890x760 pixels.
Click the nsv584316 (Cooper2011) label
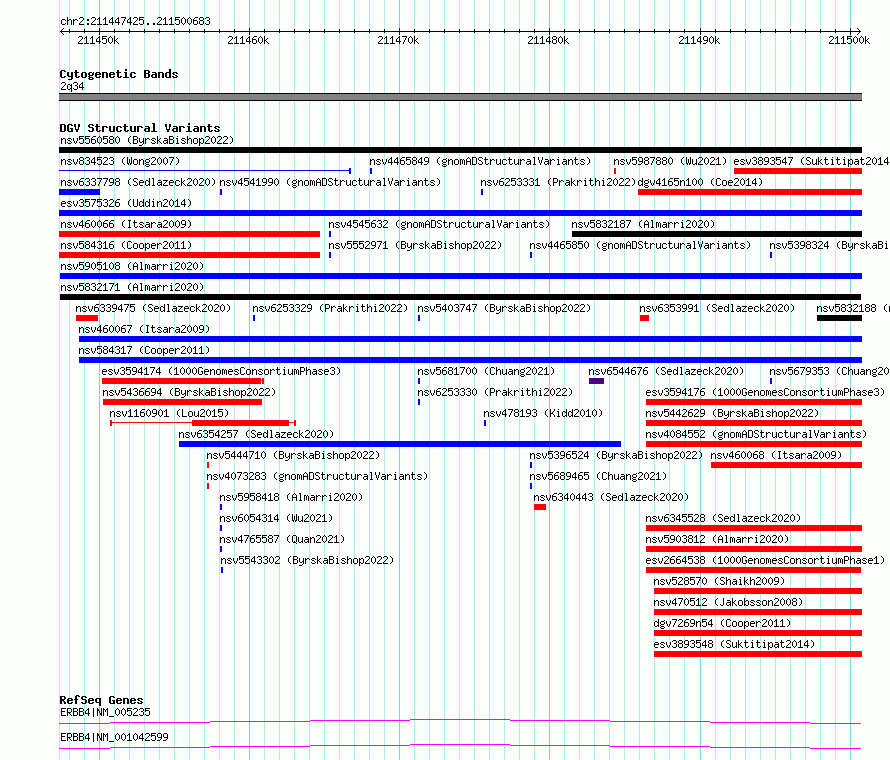point(126,245)
